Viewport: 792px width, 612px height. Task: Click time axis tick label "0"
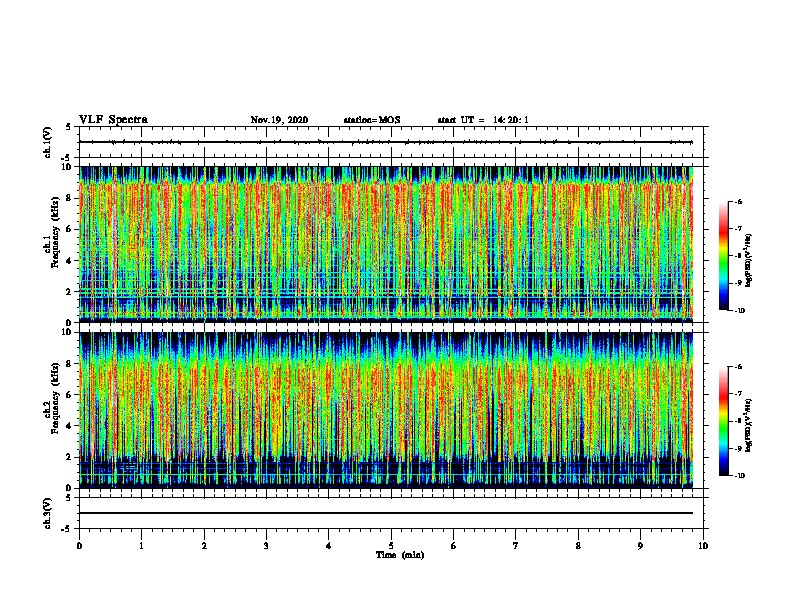pyautogui.click(x=79, y=546)
